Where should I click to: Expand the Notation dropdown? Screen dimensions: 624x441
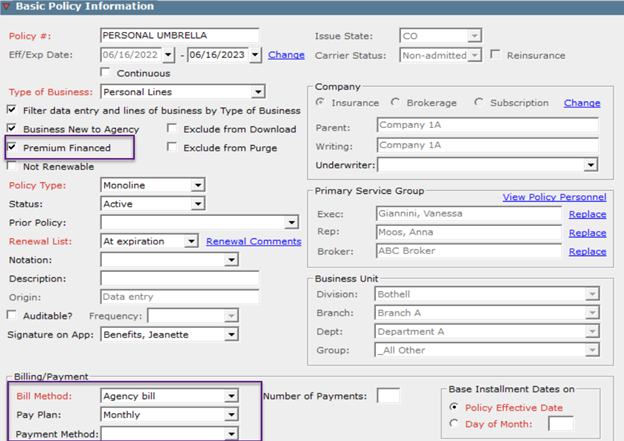click(x=231, y=260)
